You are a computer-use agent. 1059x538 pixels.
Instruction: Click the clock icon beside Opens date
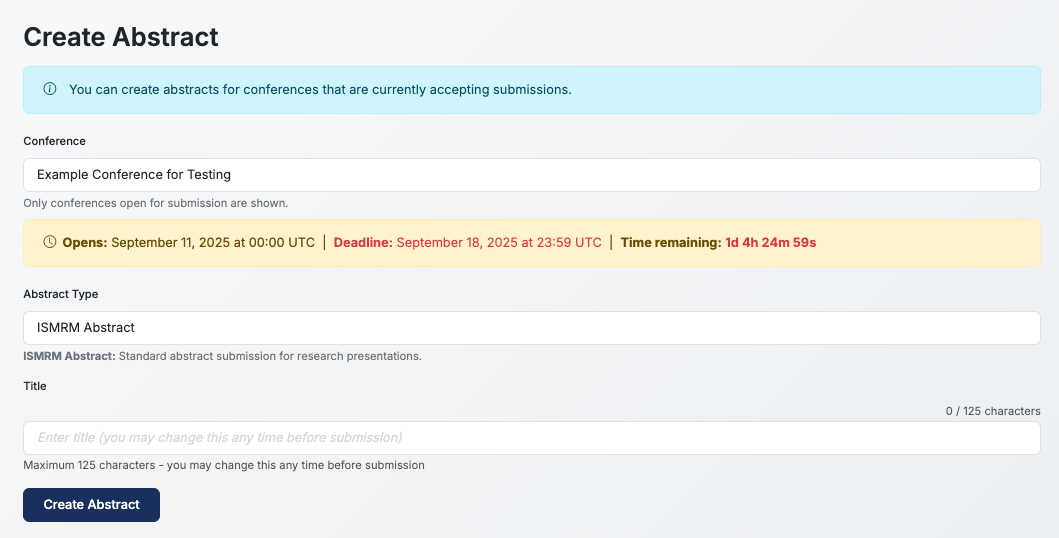coord(50,242)
